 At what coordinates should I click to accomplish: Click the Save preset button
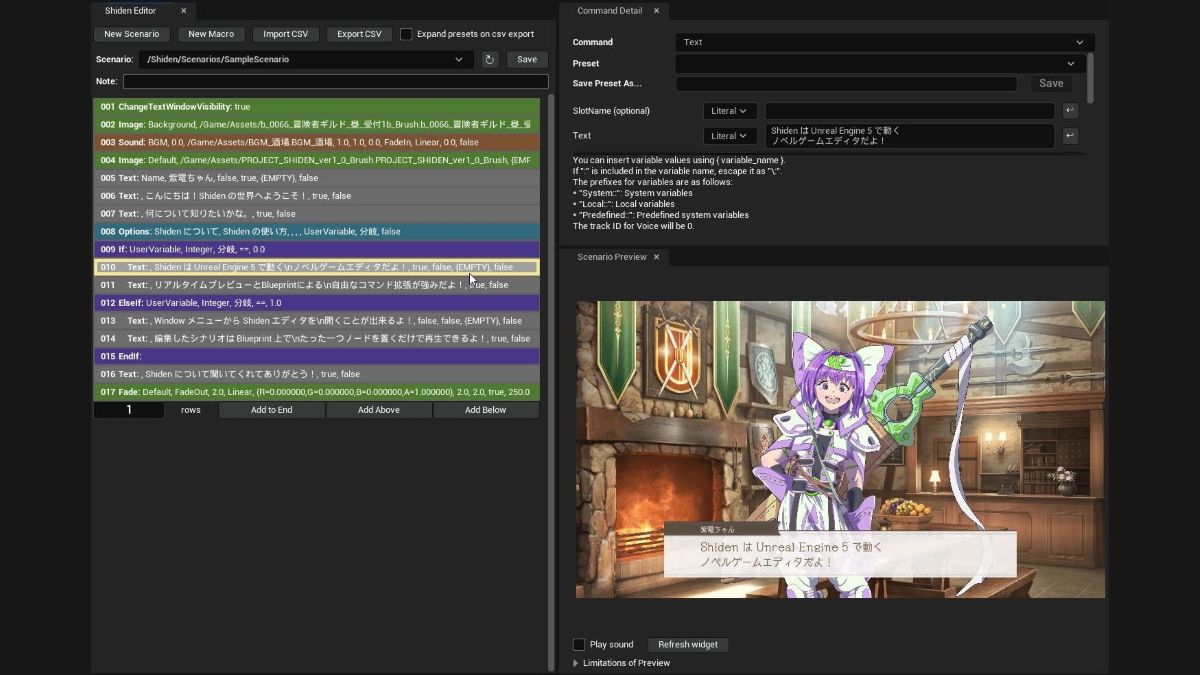click(x=1051, y=84)
